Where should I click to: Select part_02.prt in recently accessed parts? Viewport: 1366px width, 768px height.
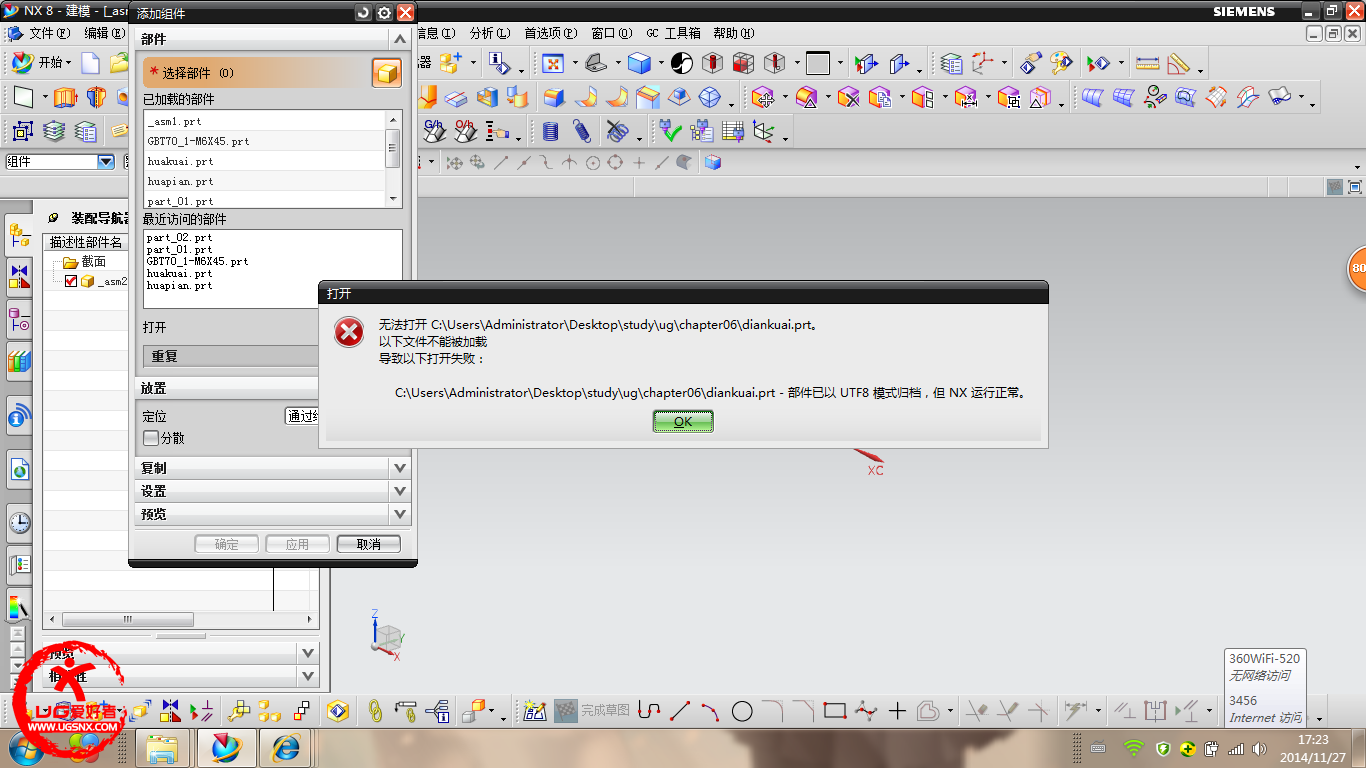point(179,238)
